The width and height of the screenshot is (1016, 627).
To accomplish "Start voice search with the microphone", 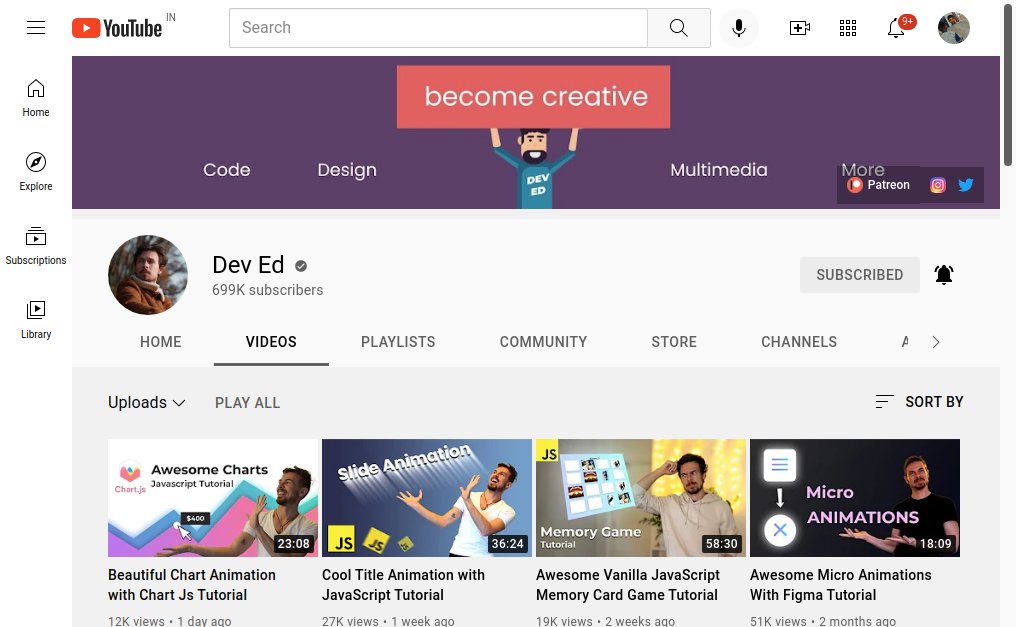I will (x=738, y=28).
